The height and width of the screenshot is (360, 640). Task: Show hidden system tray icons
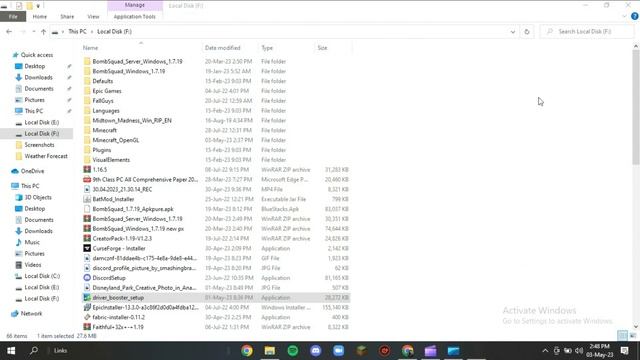[545, 351]
